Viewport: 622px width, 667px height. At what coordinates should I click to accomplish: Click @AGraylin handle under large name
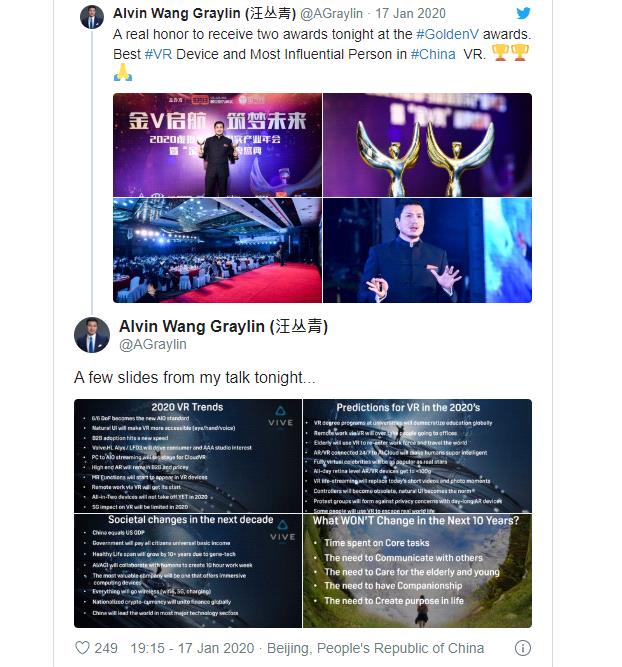click(x=153, y=344)
